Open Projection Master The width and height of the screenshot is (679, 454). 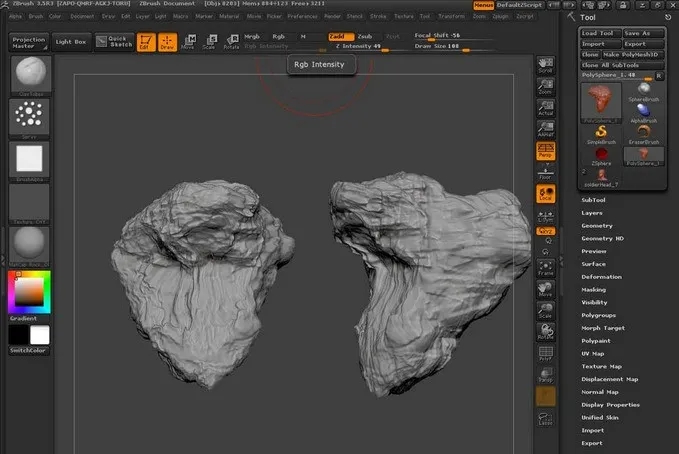click(x=29, y=42)
